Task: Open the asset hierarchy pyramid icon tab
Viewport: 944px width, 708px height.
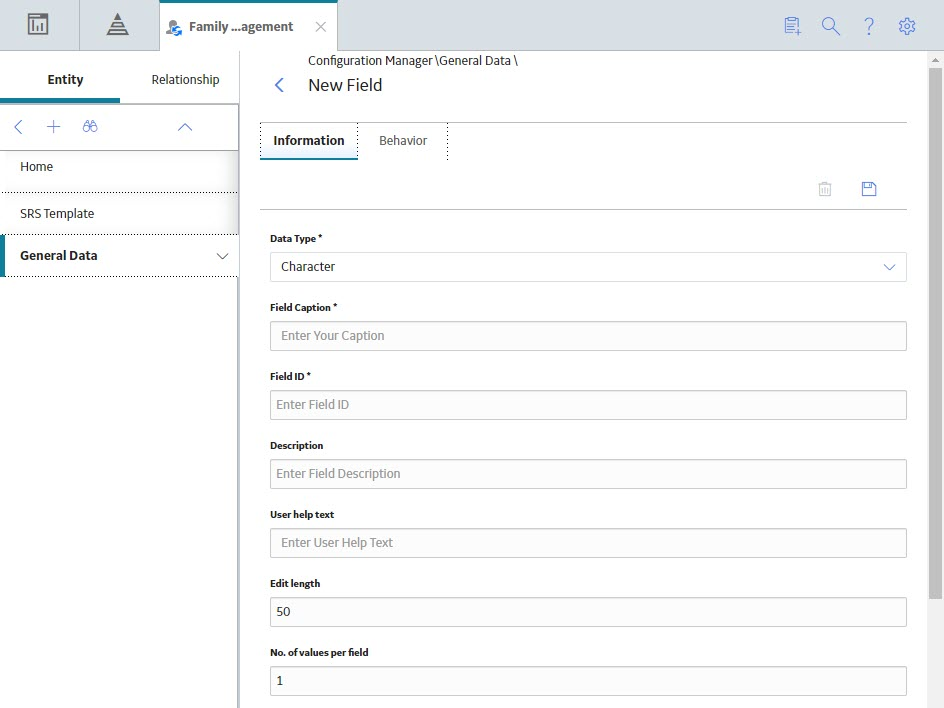Action: point(117,25)
